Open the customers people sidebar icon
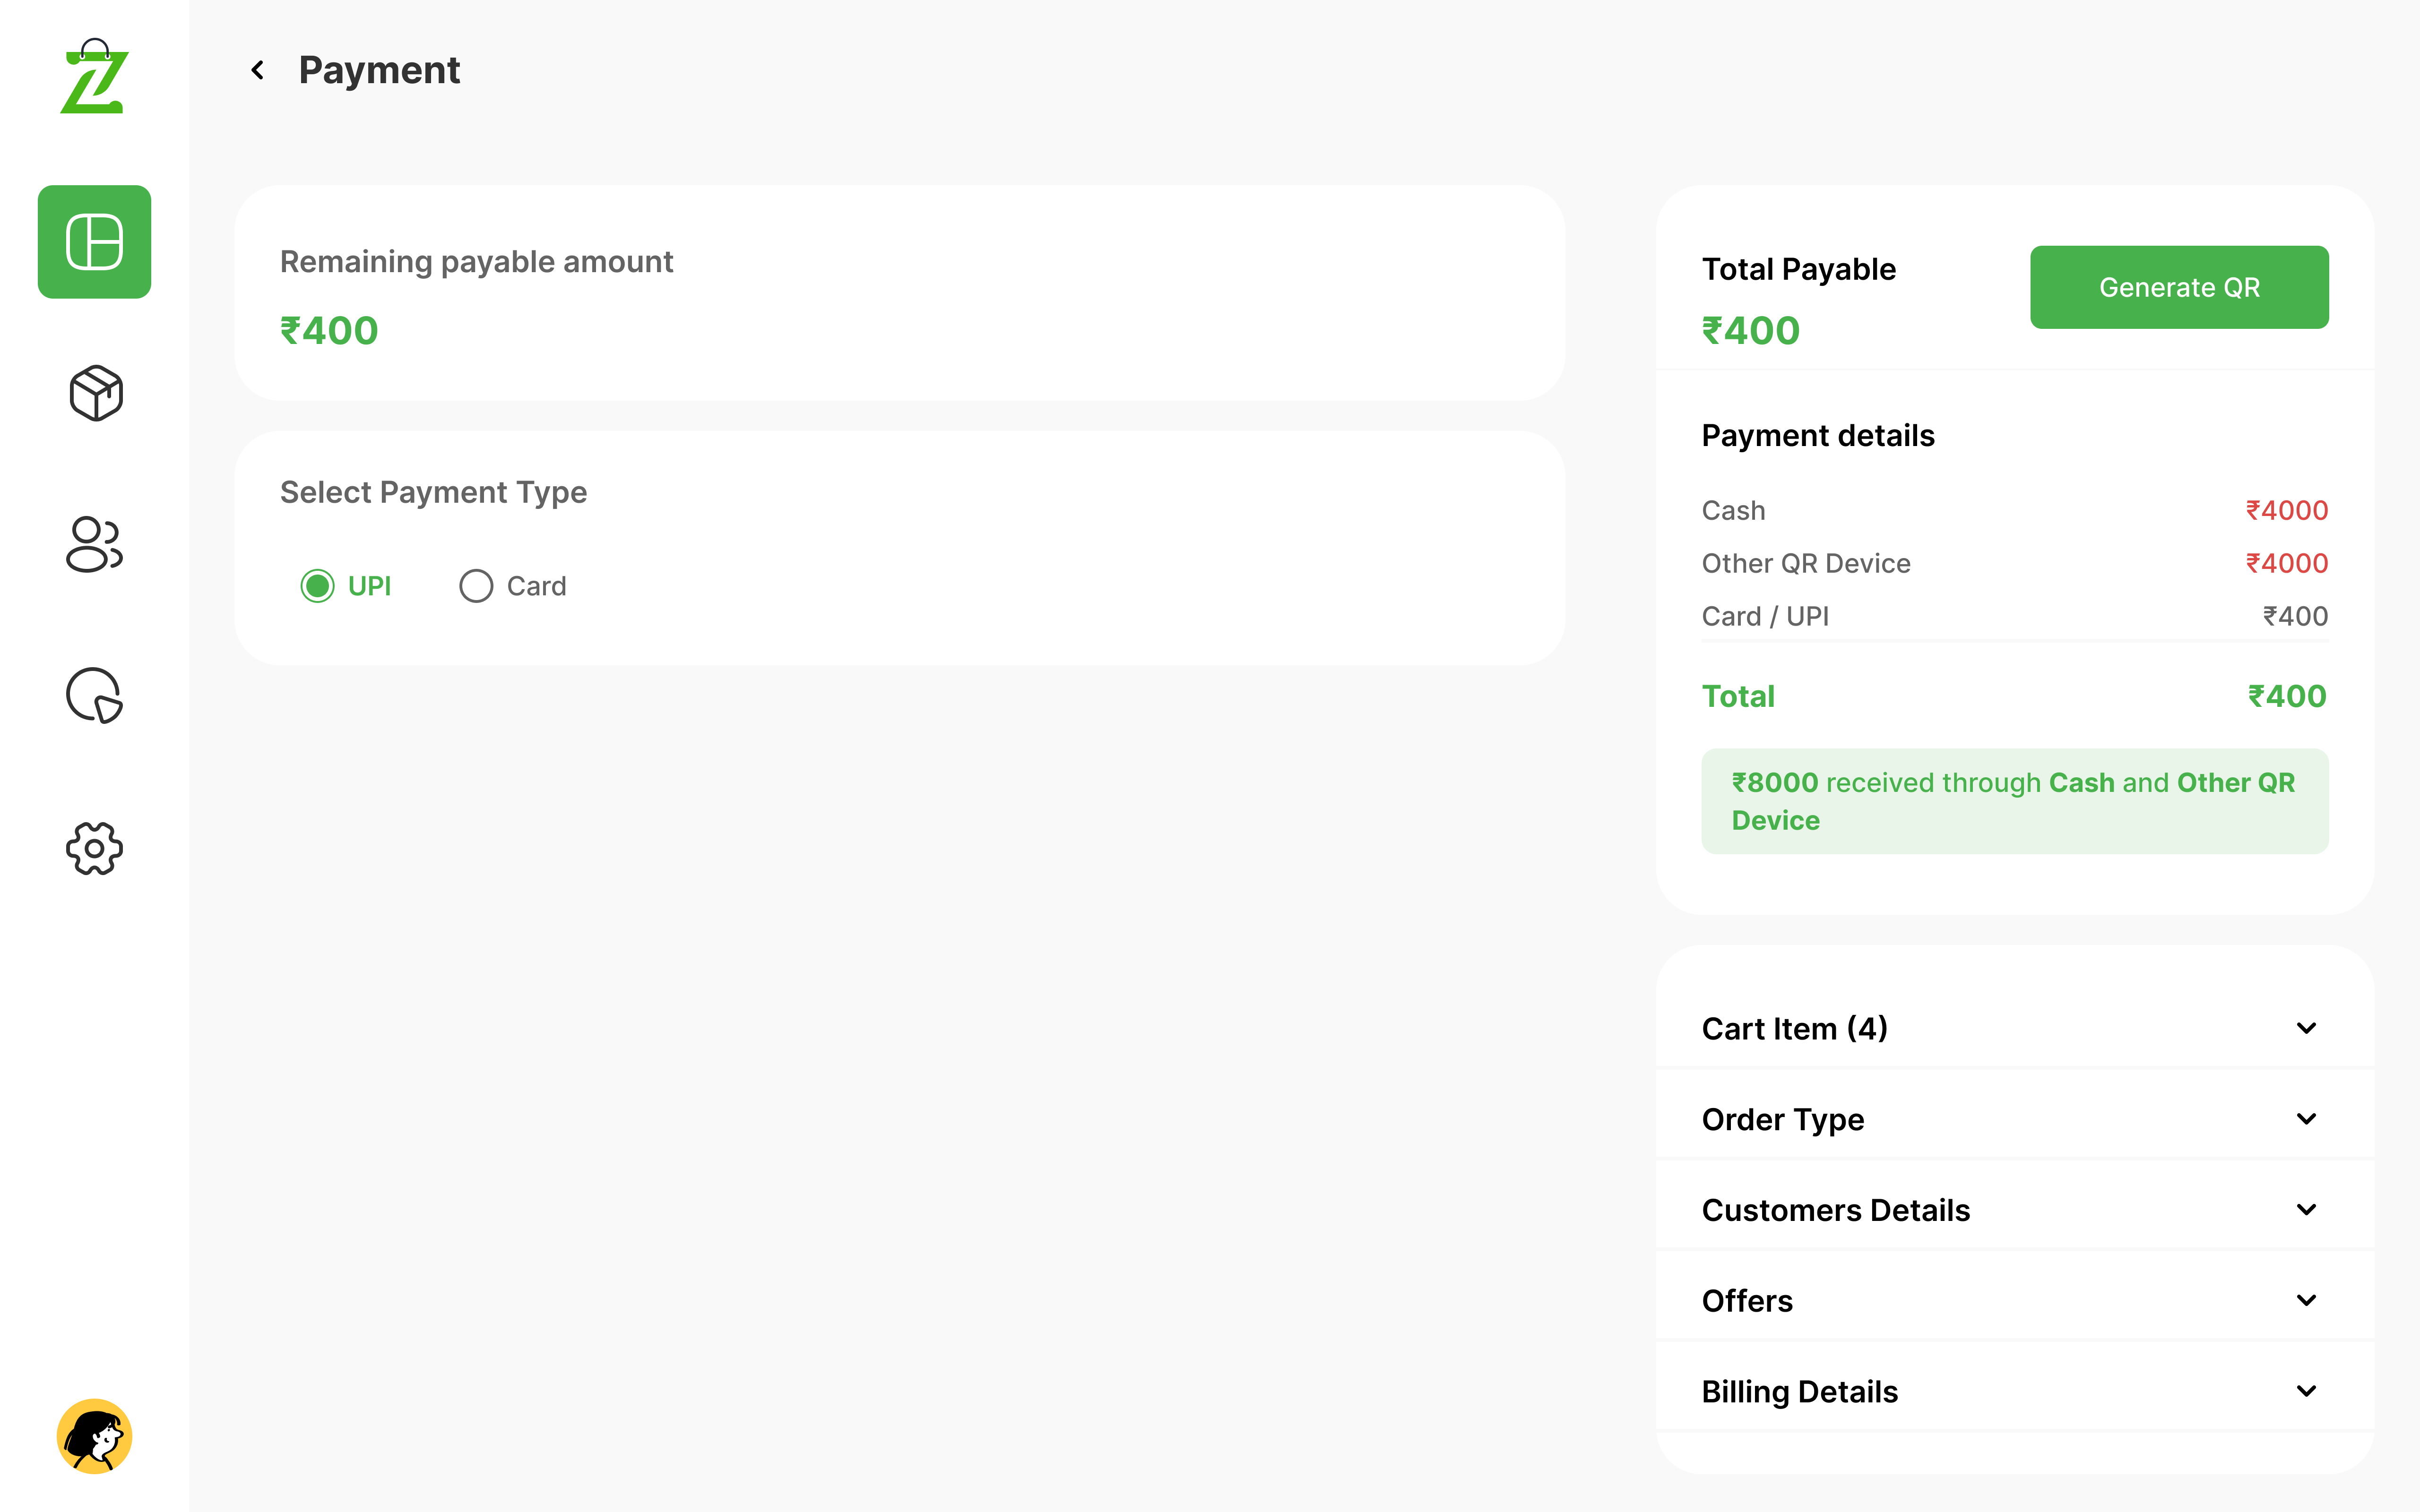 click(x=94, y=544)
